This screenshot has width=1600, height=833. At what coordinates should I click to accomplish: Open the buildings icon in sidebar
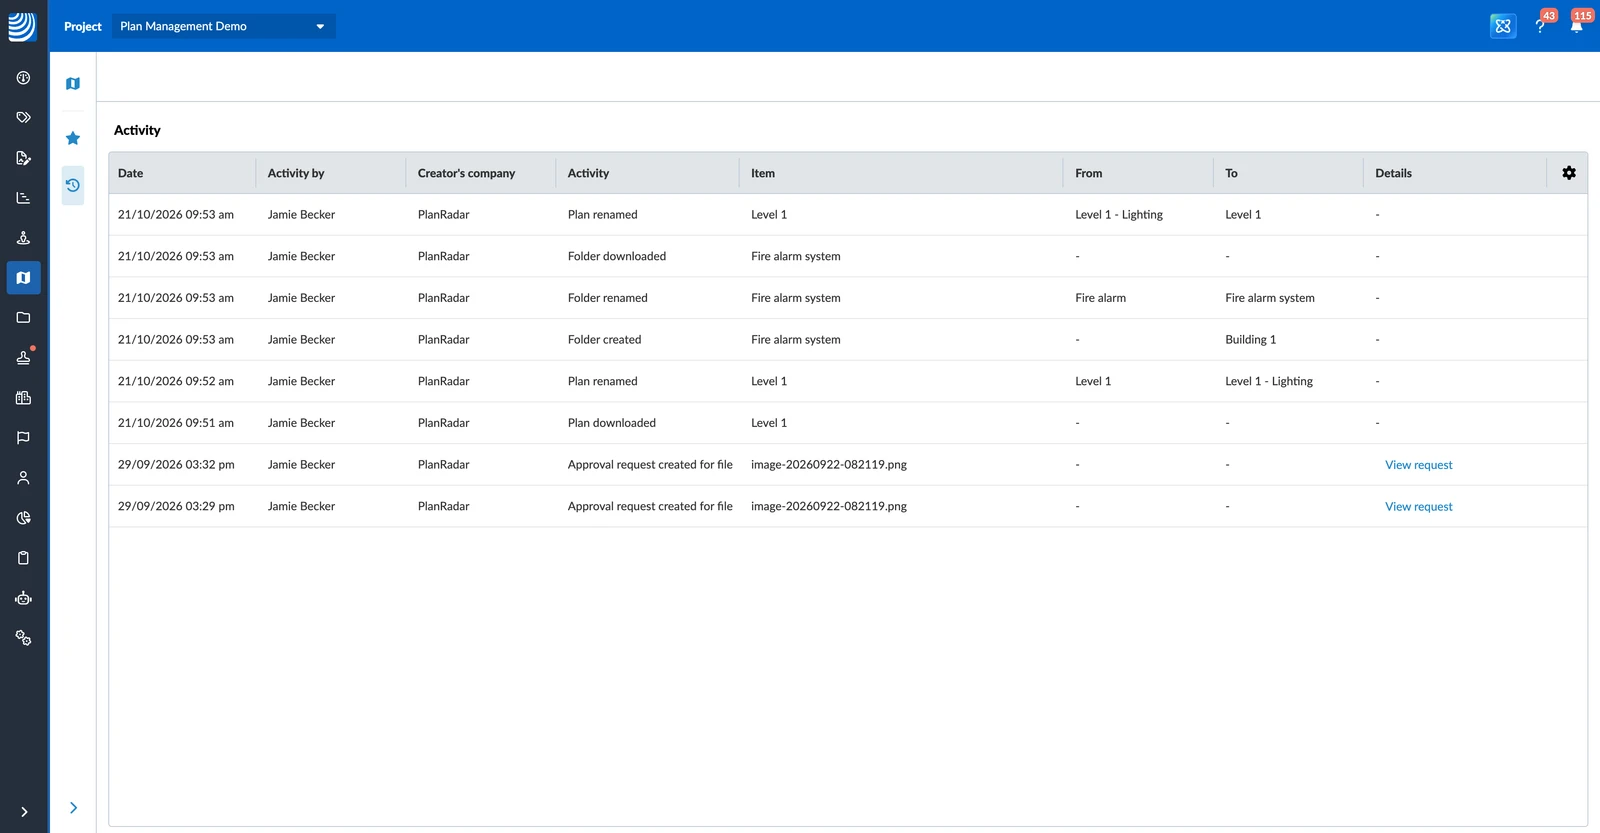coord(23,398)
